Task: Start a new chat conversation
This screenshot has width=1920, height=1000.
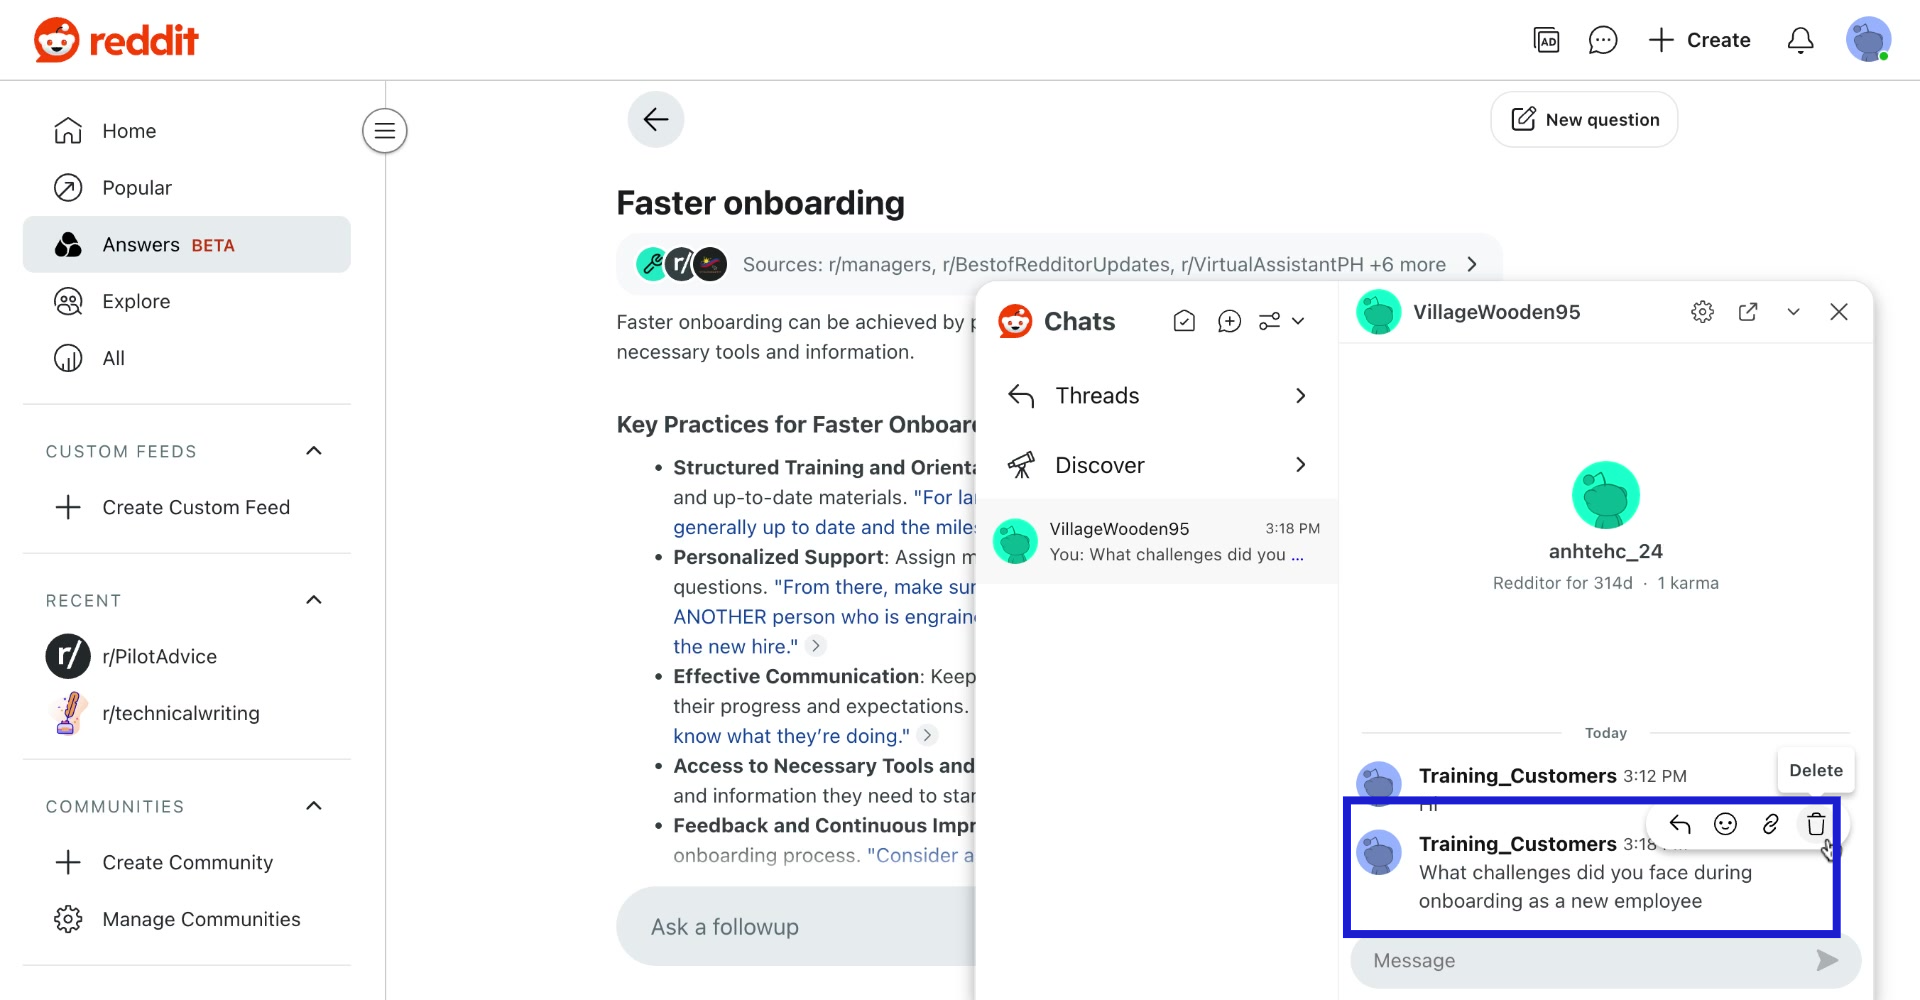Action: click(x=1229, y=321)
